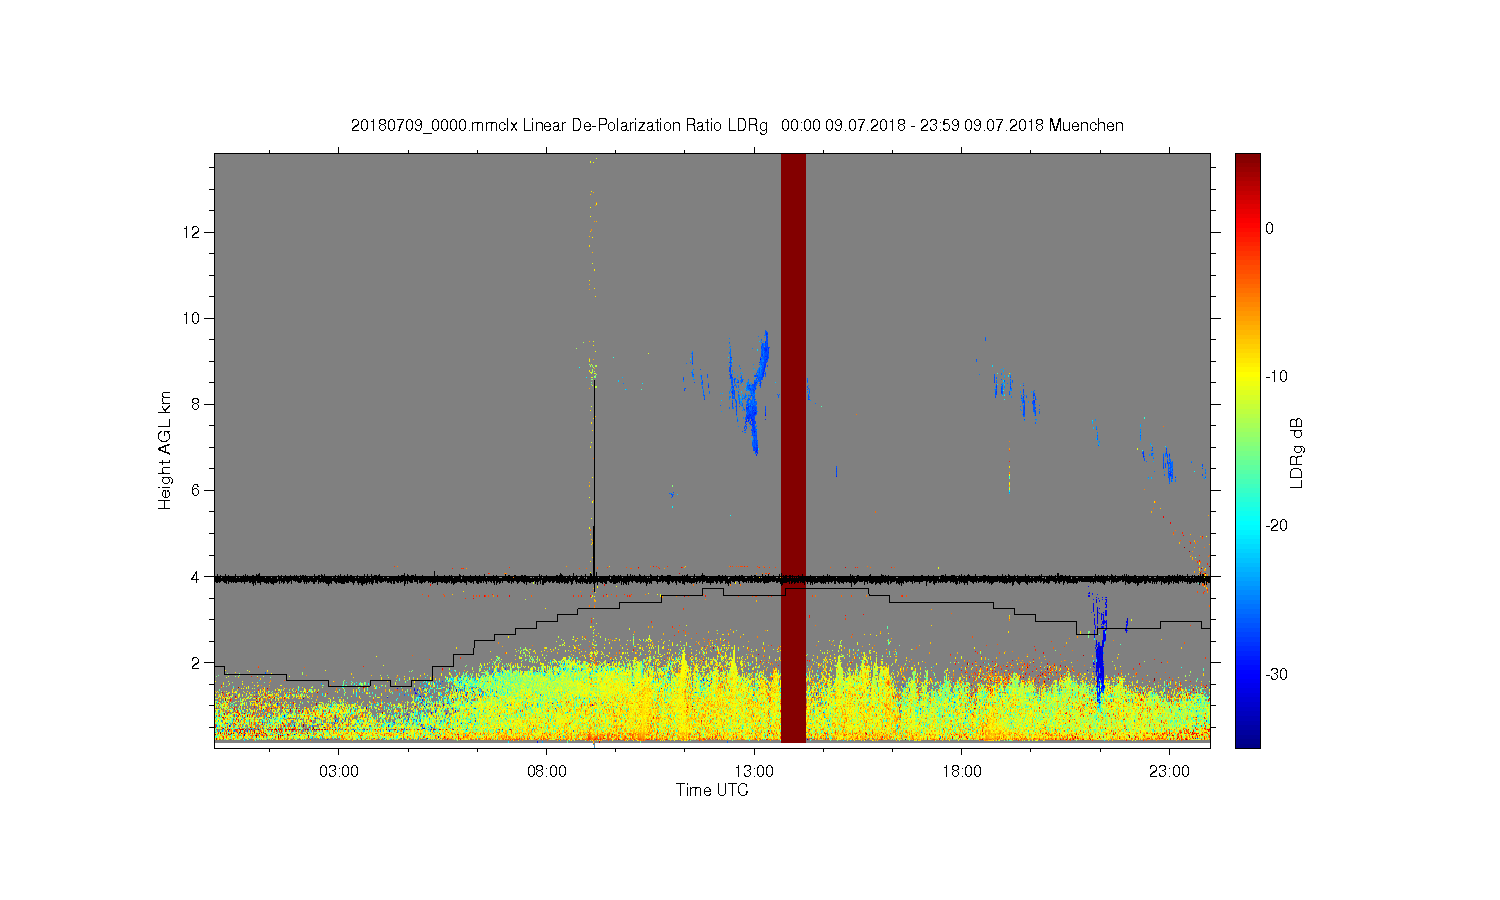This screenshot has height=900, width=1500.
Task: Click the colorbar label '-10'
Action: coord(1276,376)
